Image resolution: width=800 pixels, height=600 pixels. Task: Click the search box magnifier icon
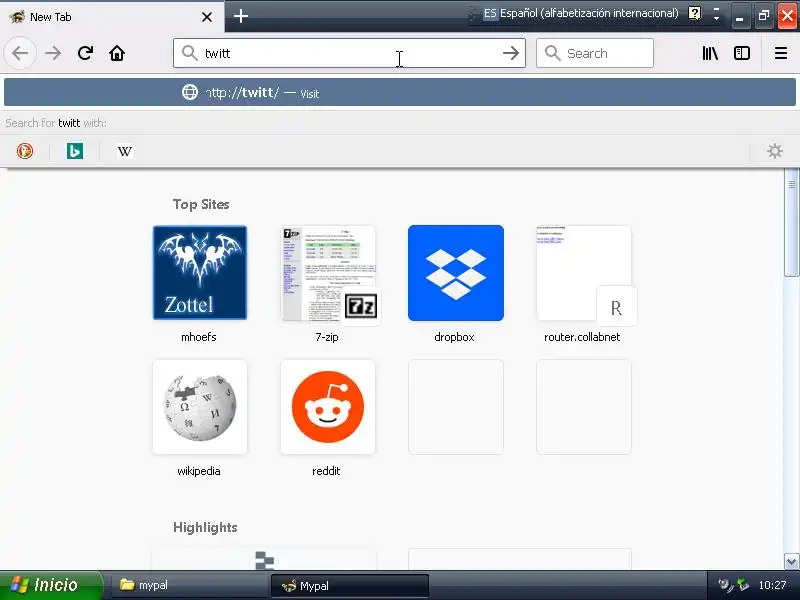(552, 53)
